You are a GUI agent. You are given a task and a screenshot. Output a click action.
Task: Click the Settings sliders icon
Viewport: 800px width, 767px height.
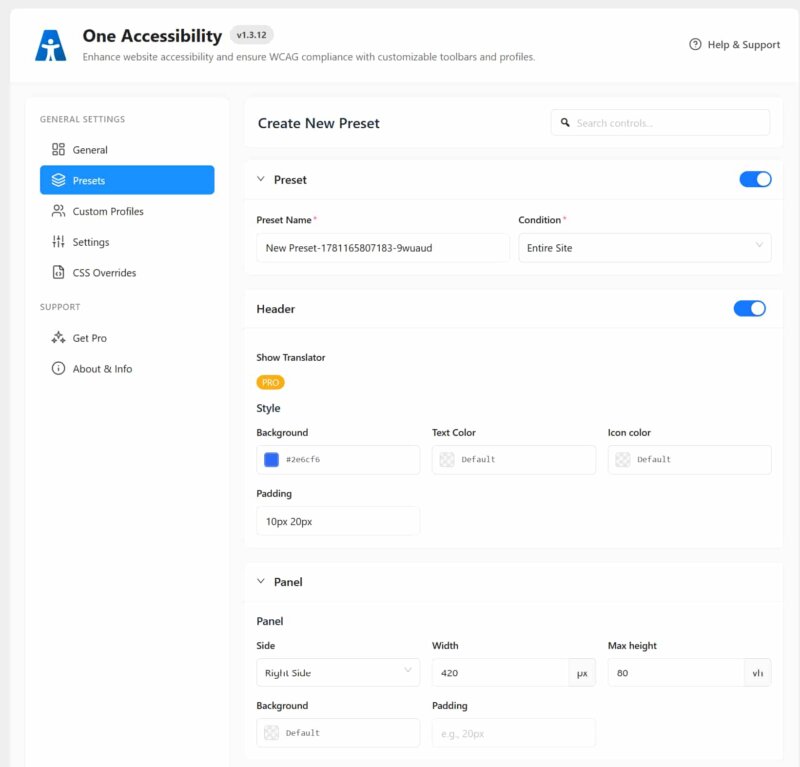[58, 241]
